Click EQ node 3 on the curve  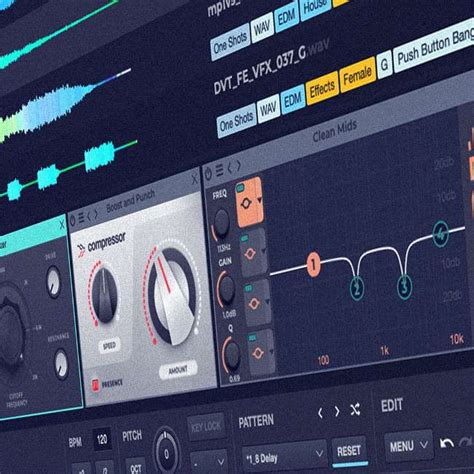pyautogui.click(x=404, y=287)
